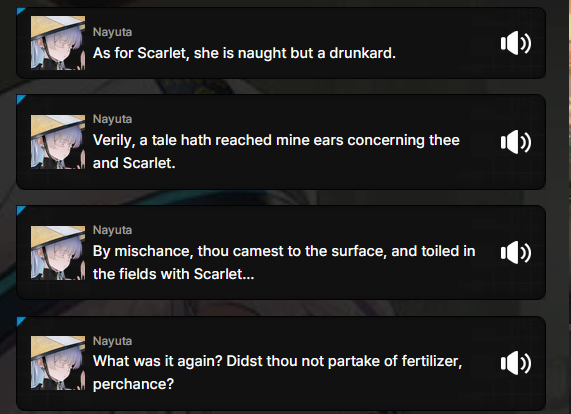Play audio for the 'partake of fertilizer' line

(516, 363)
